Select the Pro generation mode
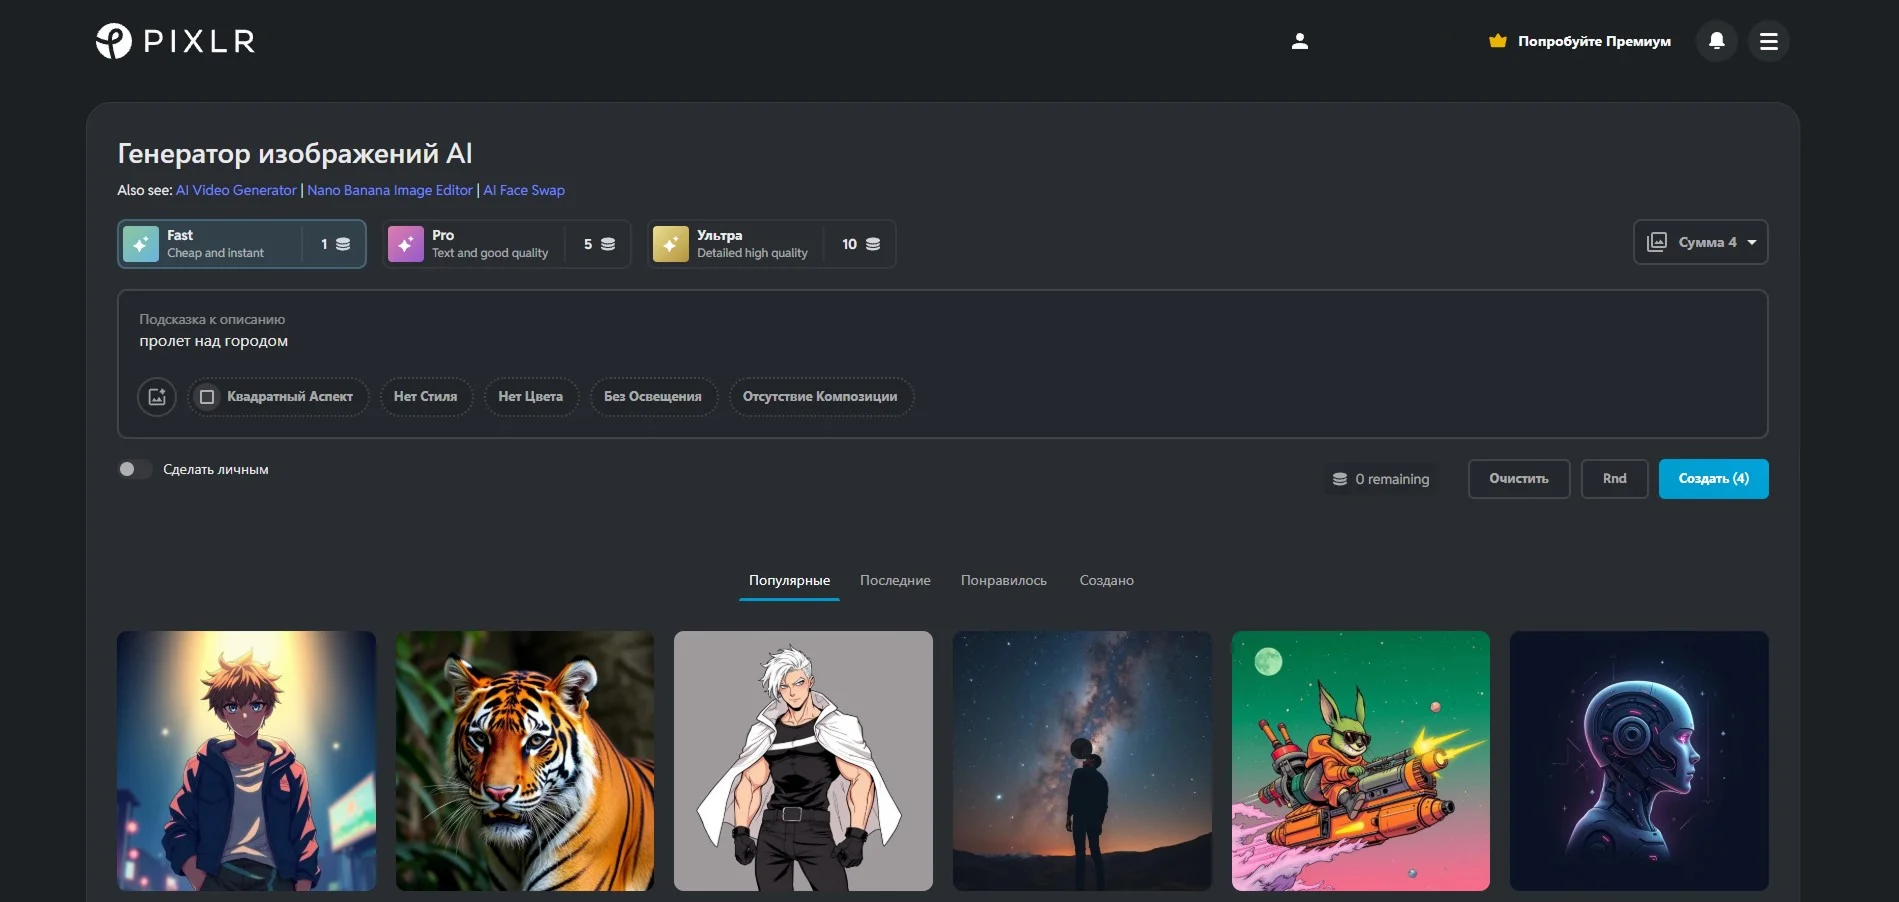 tap(507, 244)
